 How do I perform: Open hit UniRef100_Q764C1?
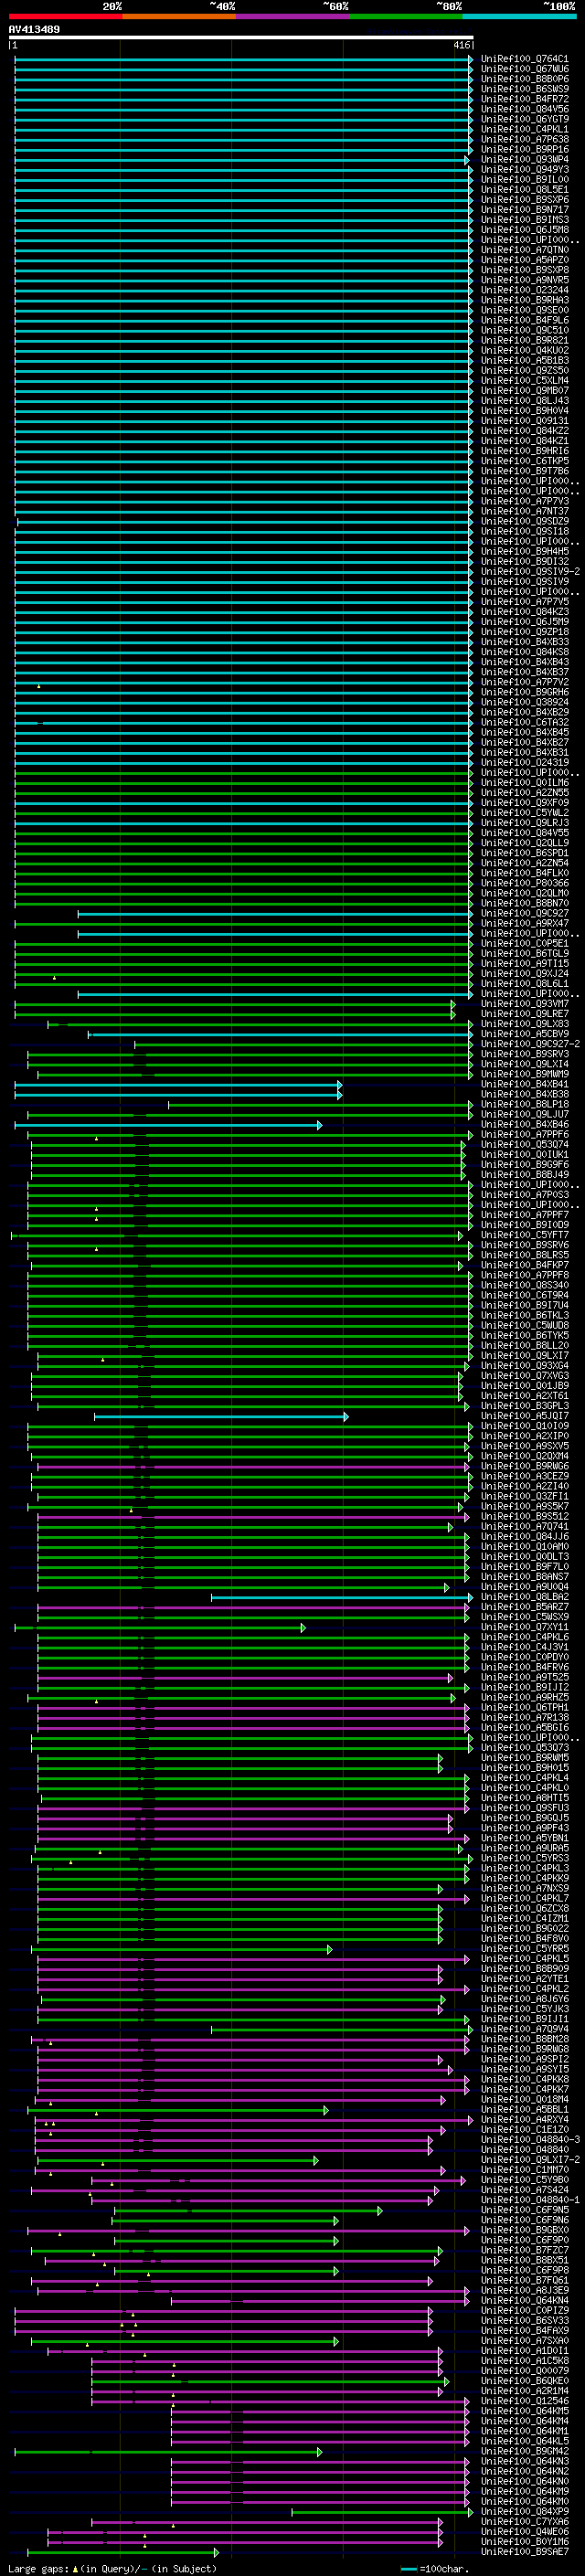[524, 59]
